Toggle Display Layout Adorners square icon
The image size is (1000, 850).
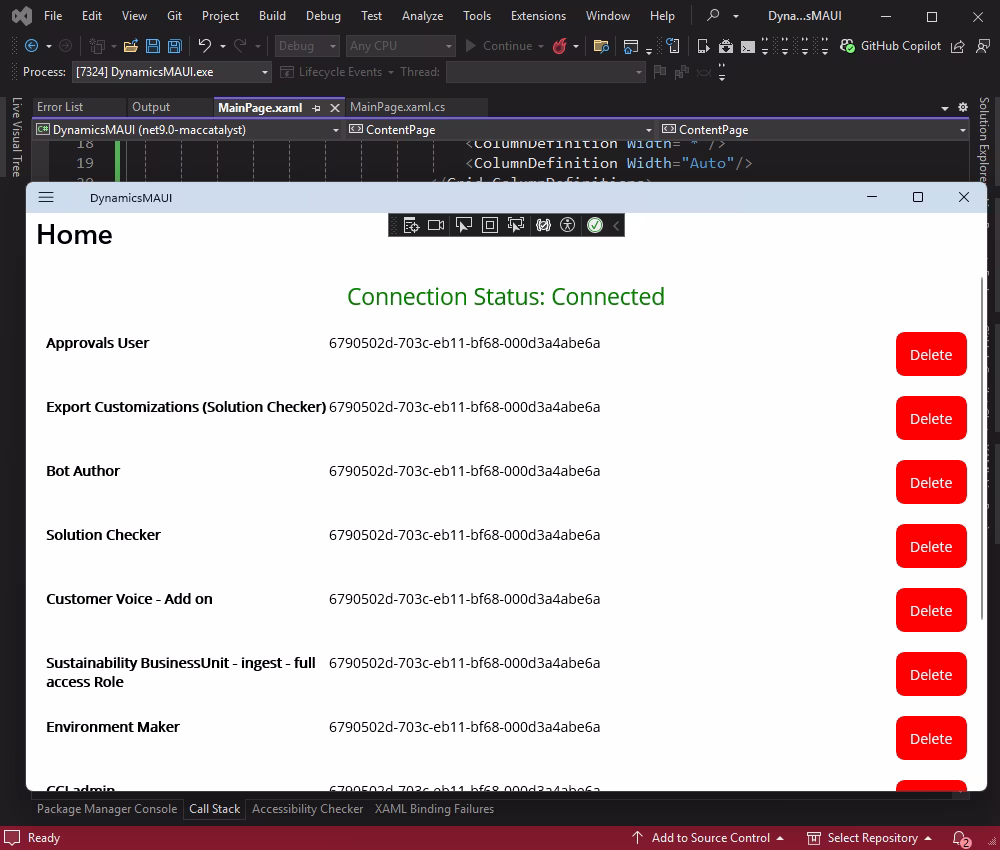point(490,225)
